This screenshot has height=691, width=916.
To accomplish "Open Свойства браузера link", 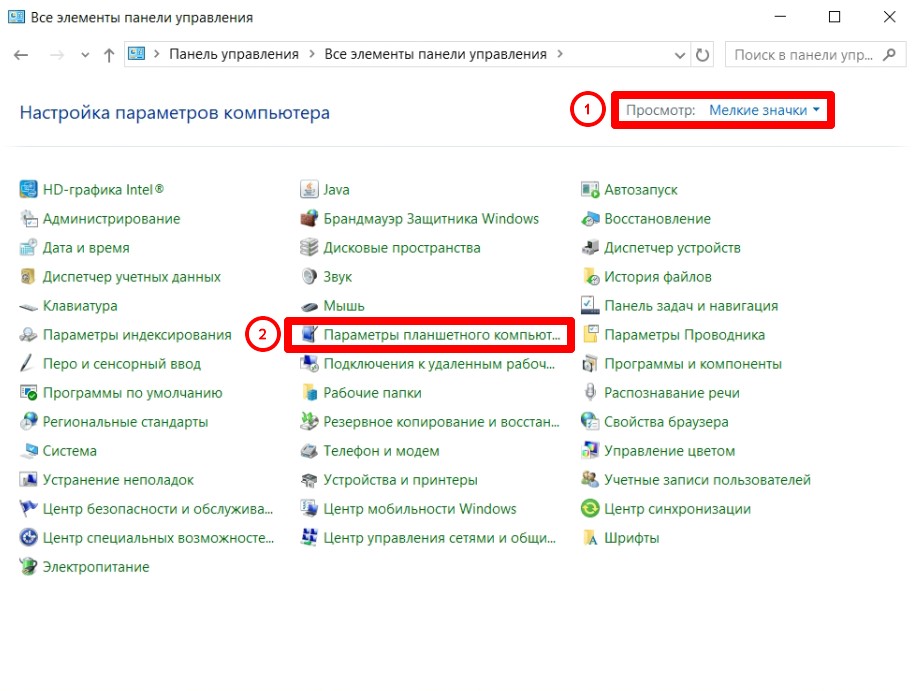I will point(667,422).
